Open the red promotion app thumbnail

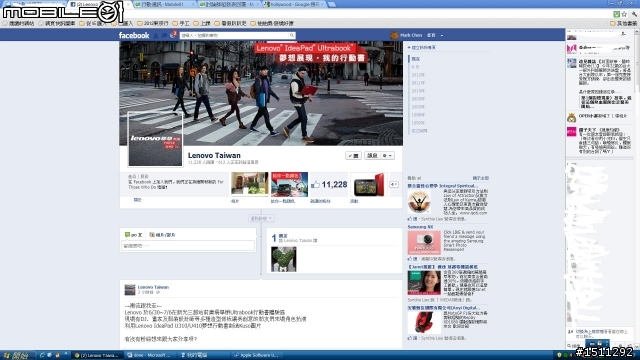point(289,184)
